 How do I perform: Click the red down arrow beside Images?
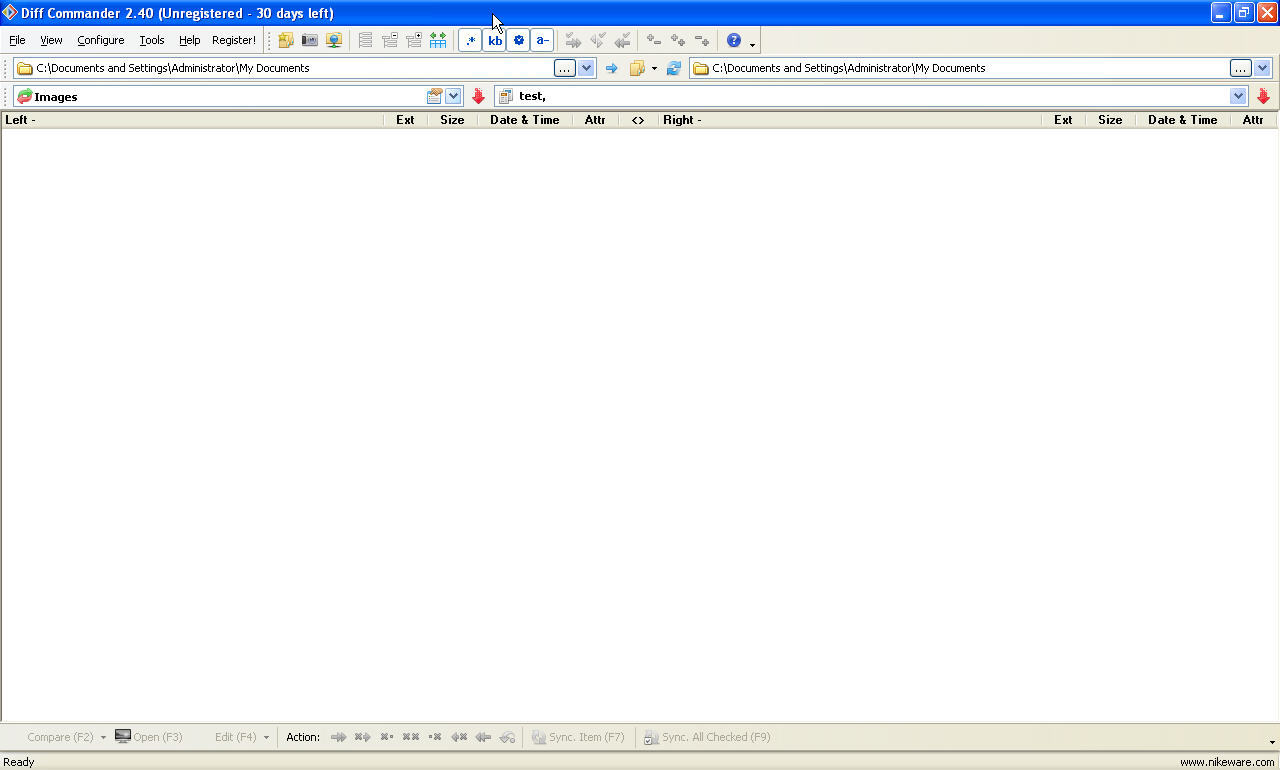[478, 96]
